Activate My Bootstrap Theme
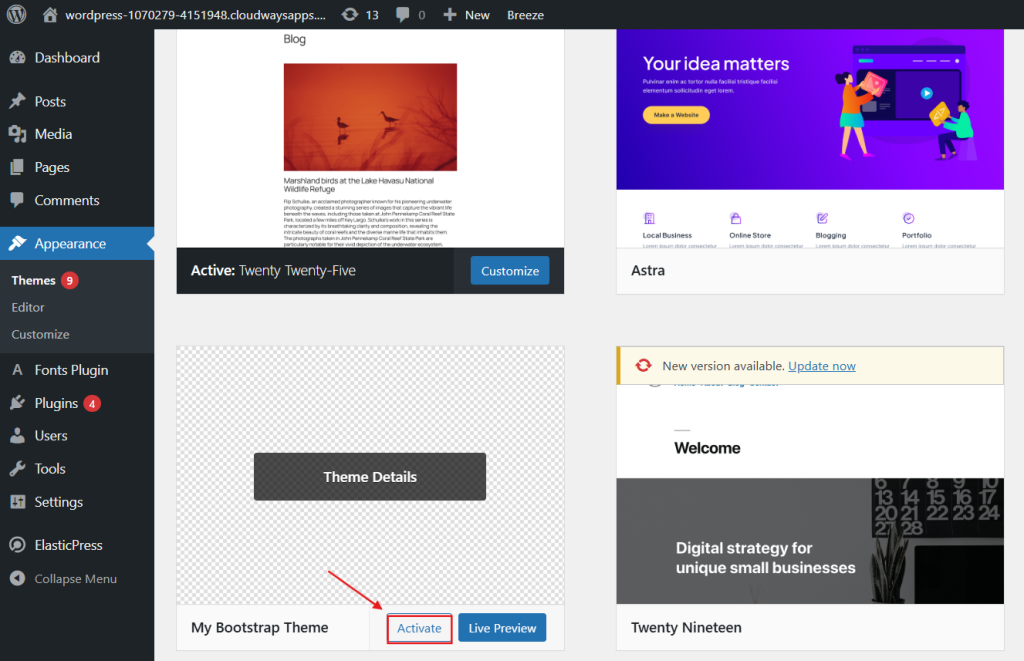The width and height of the screenshot is (1024, 661). tap(419, 628)
